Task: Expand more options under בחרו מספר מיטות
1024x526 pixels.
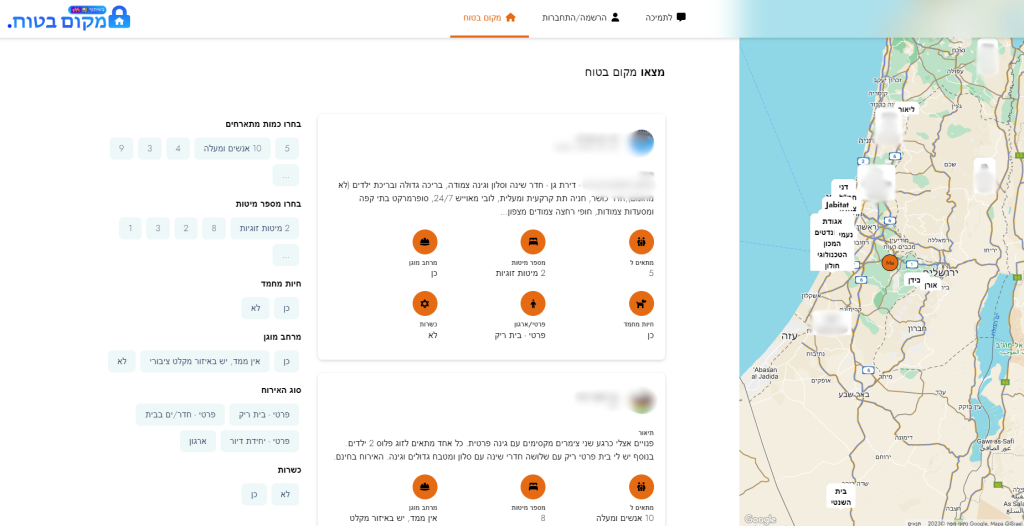Action: [x=286, y=255]
